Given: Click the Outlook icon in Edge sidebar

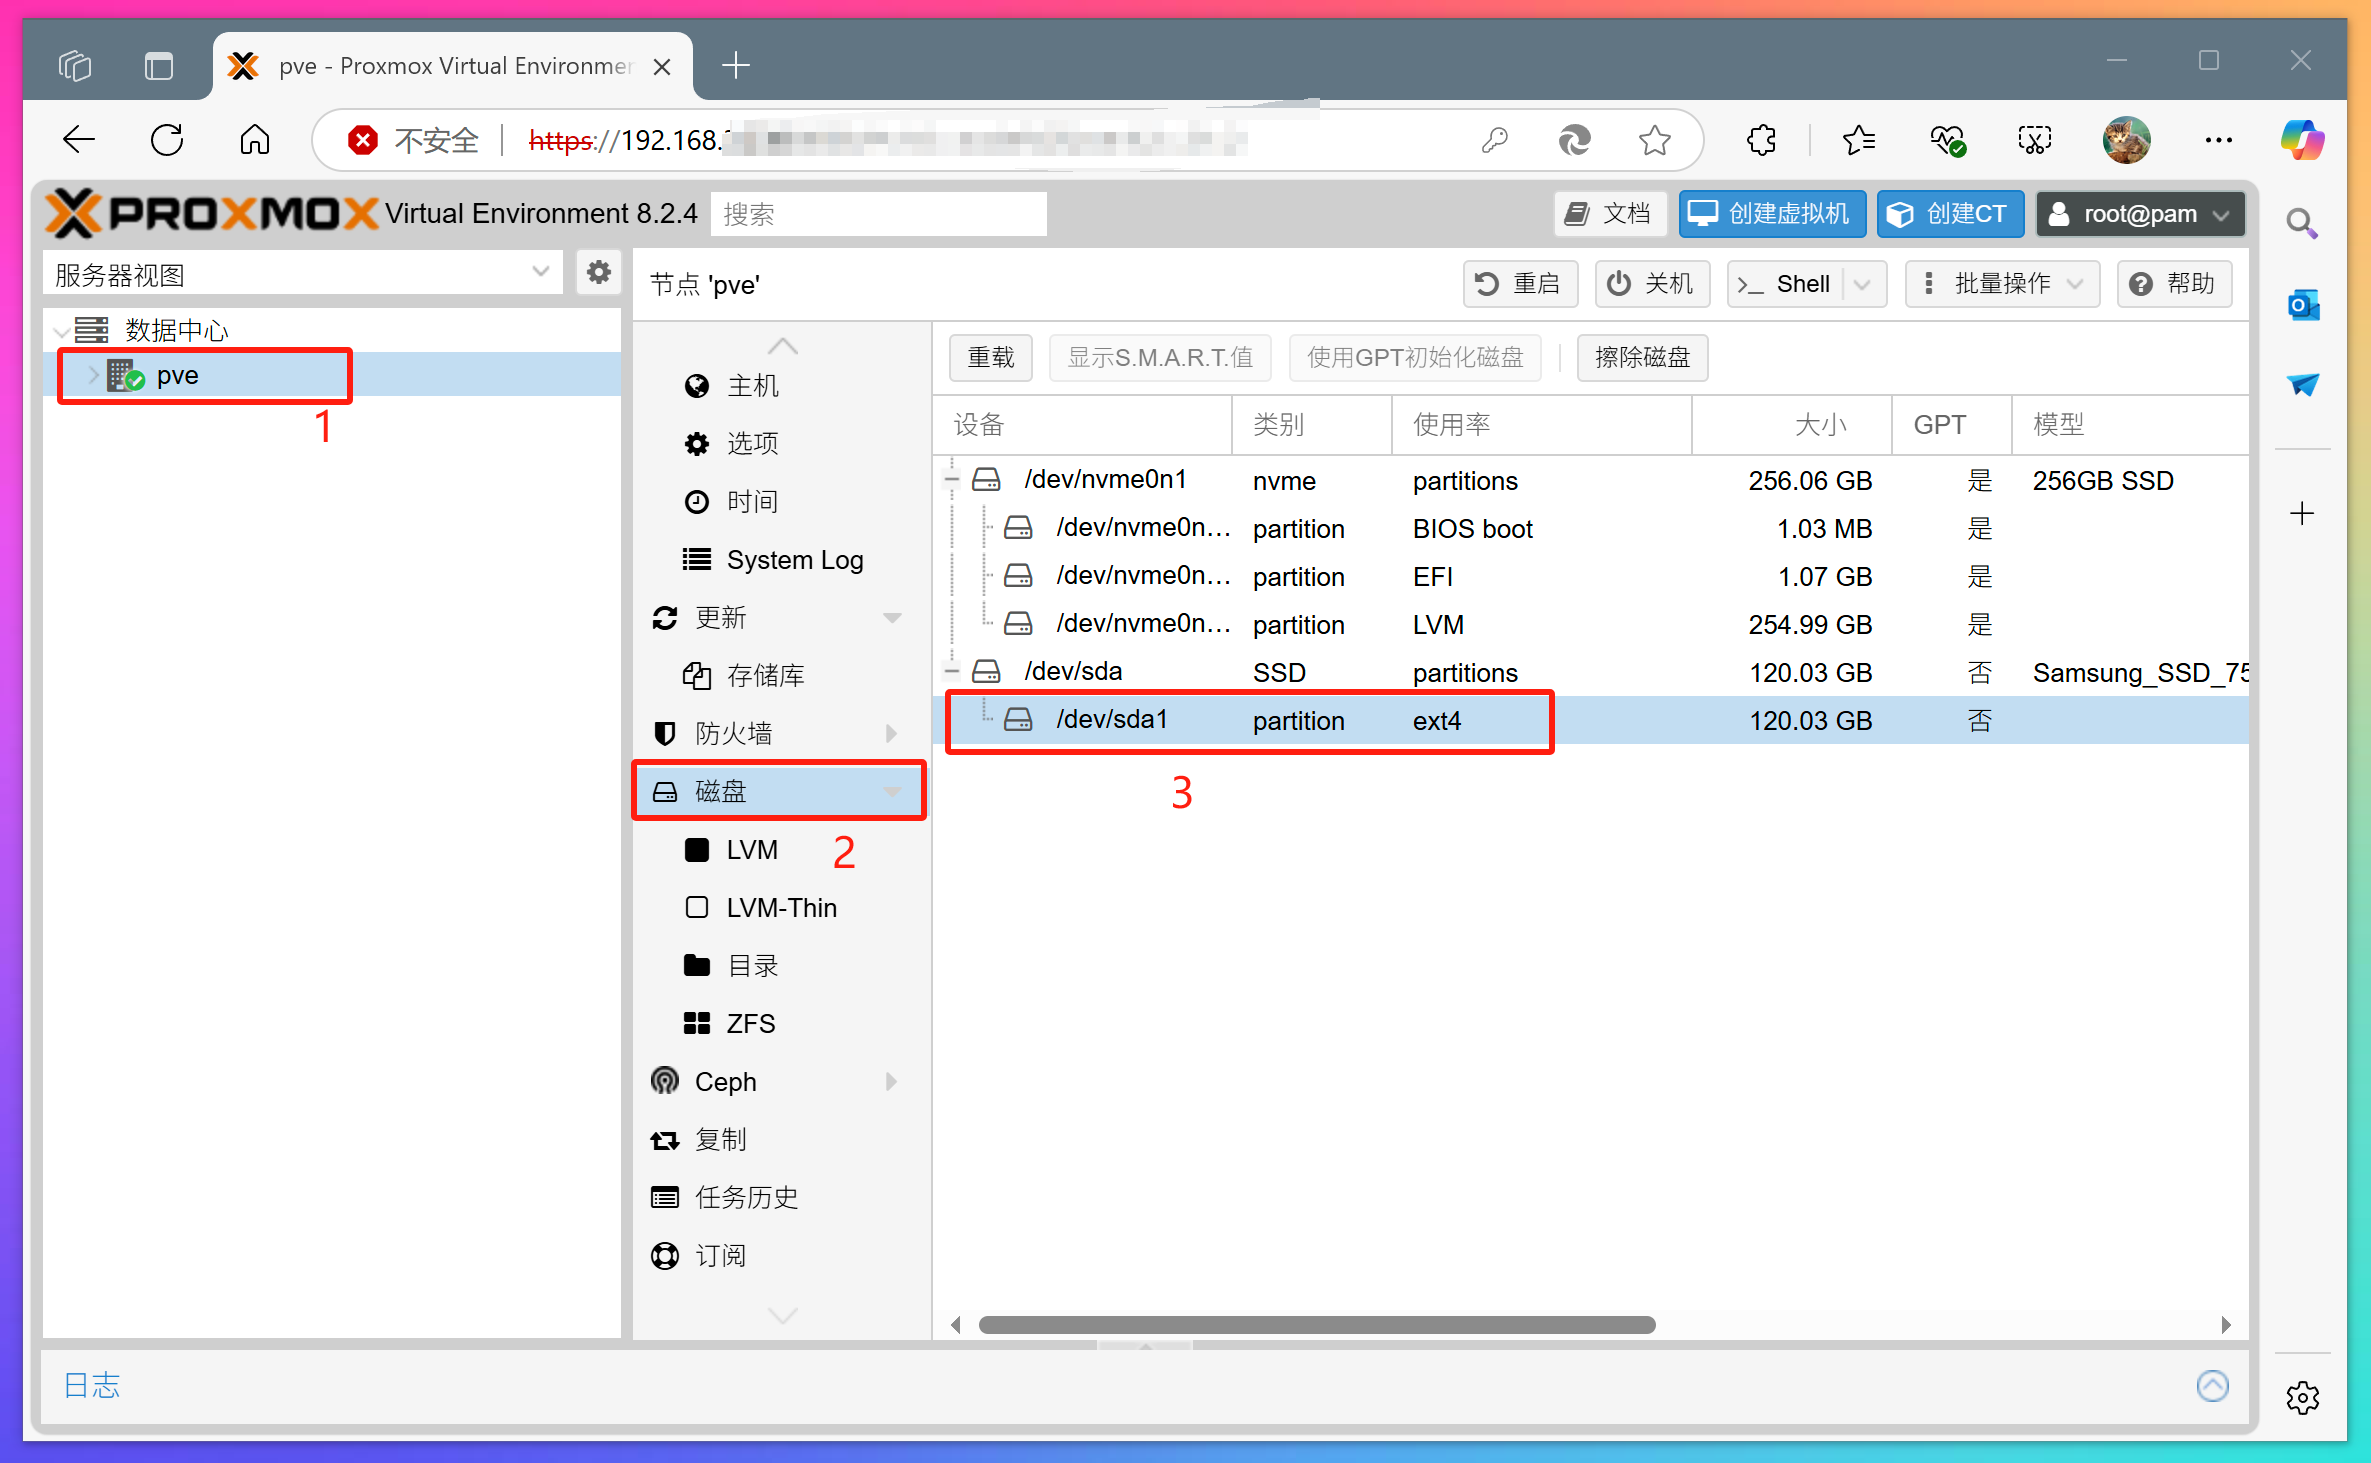Looking at the screenshot, I should [2302, 305].
